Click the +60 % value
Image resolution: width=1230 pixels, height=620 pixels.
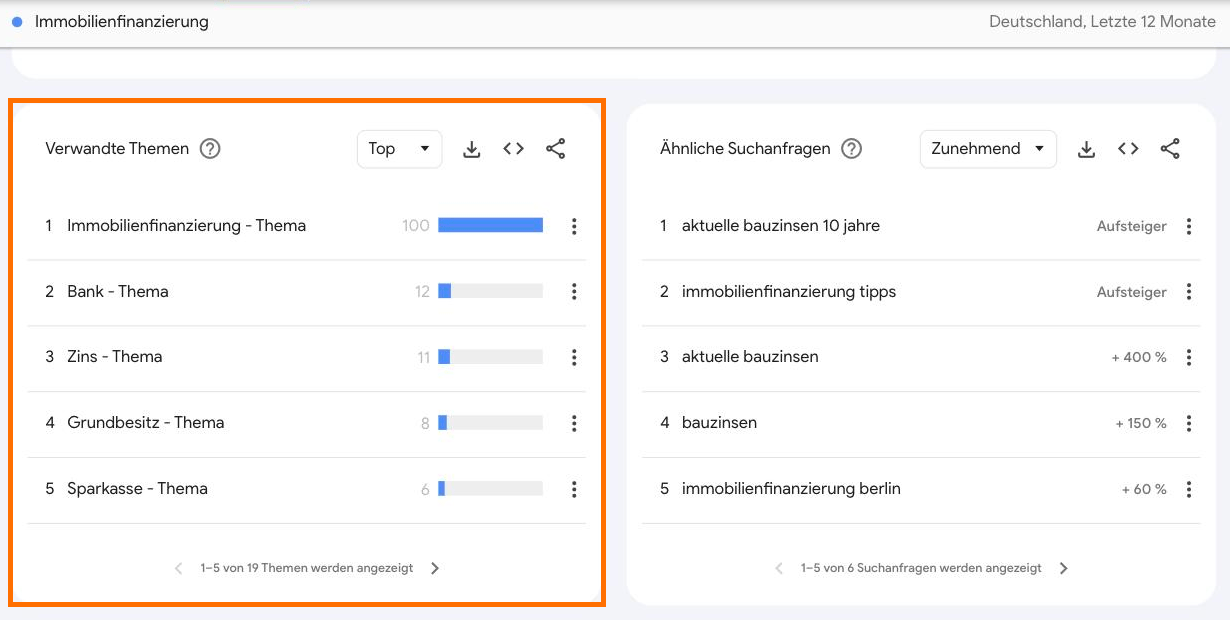pyautogui.click(x=1144, y=489)
